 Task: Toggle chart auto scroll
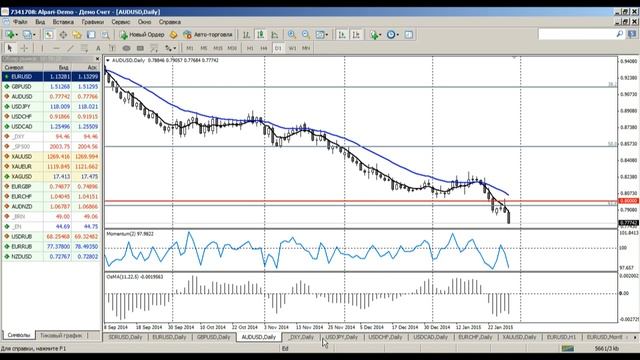342,35
